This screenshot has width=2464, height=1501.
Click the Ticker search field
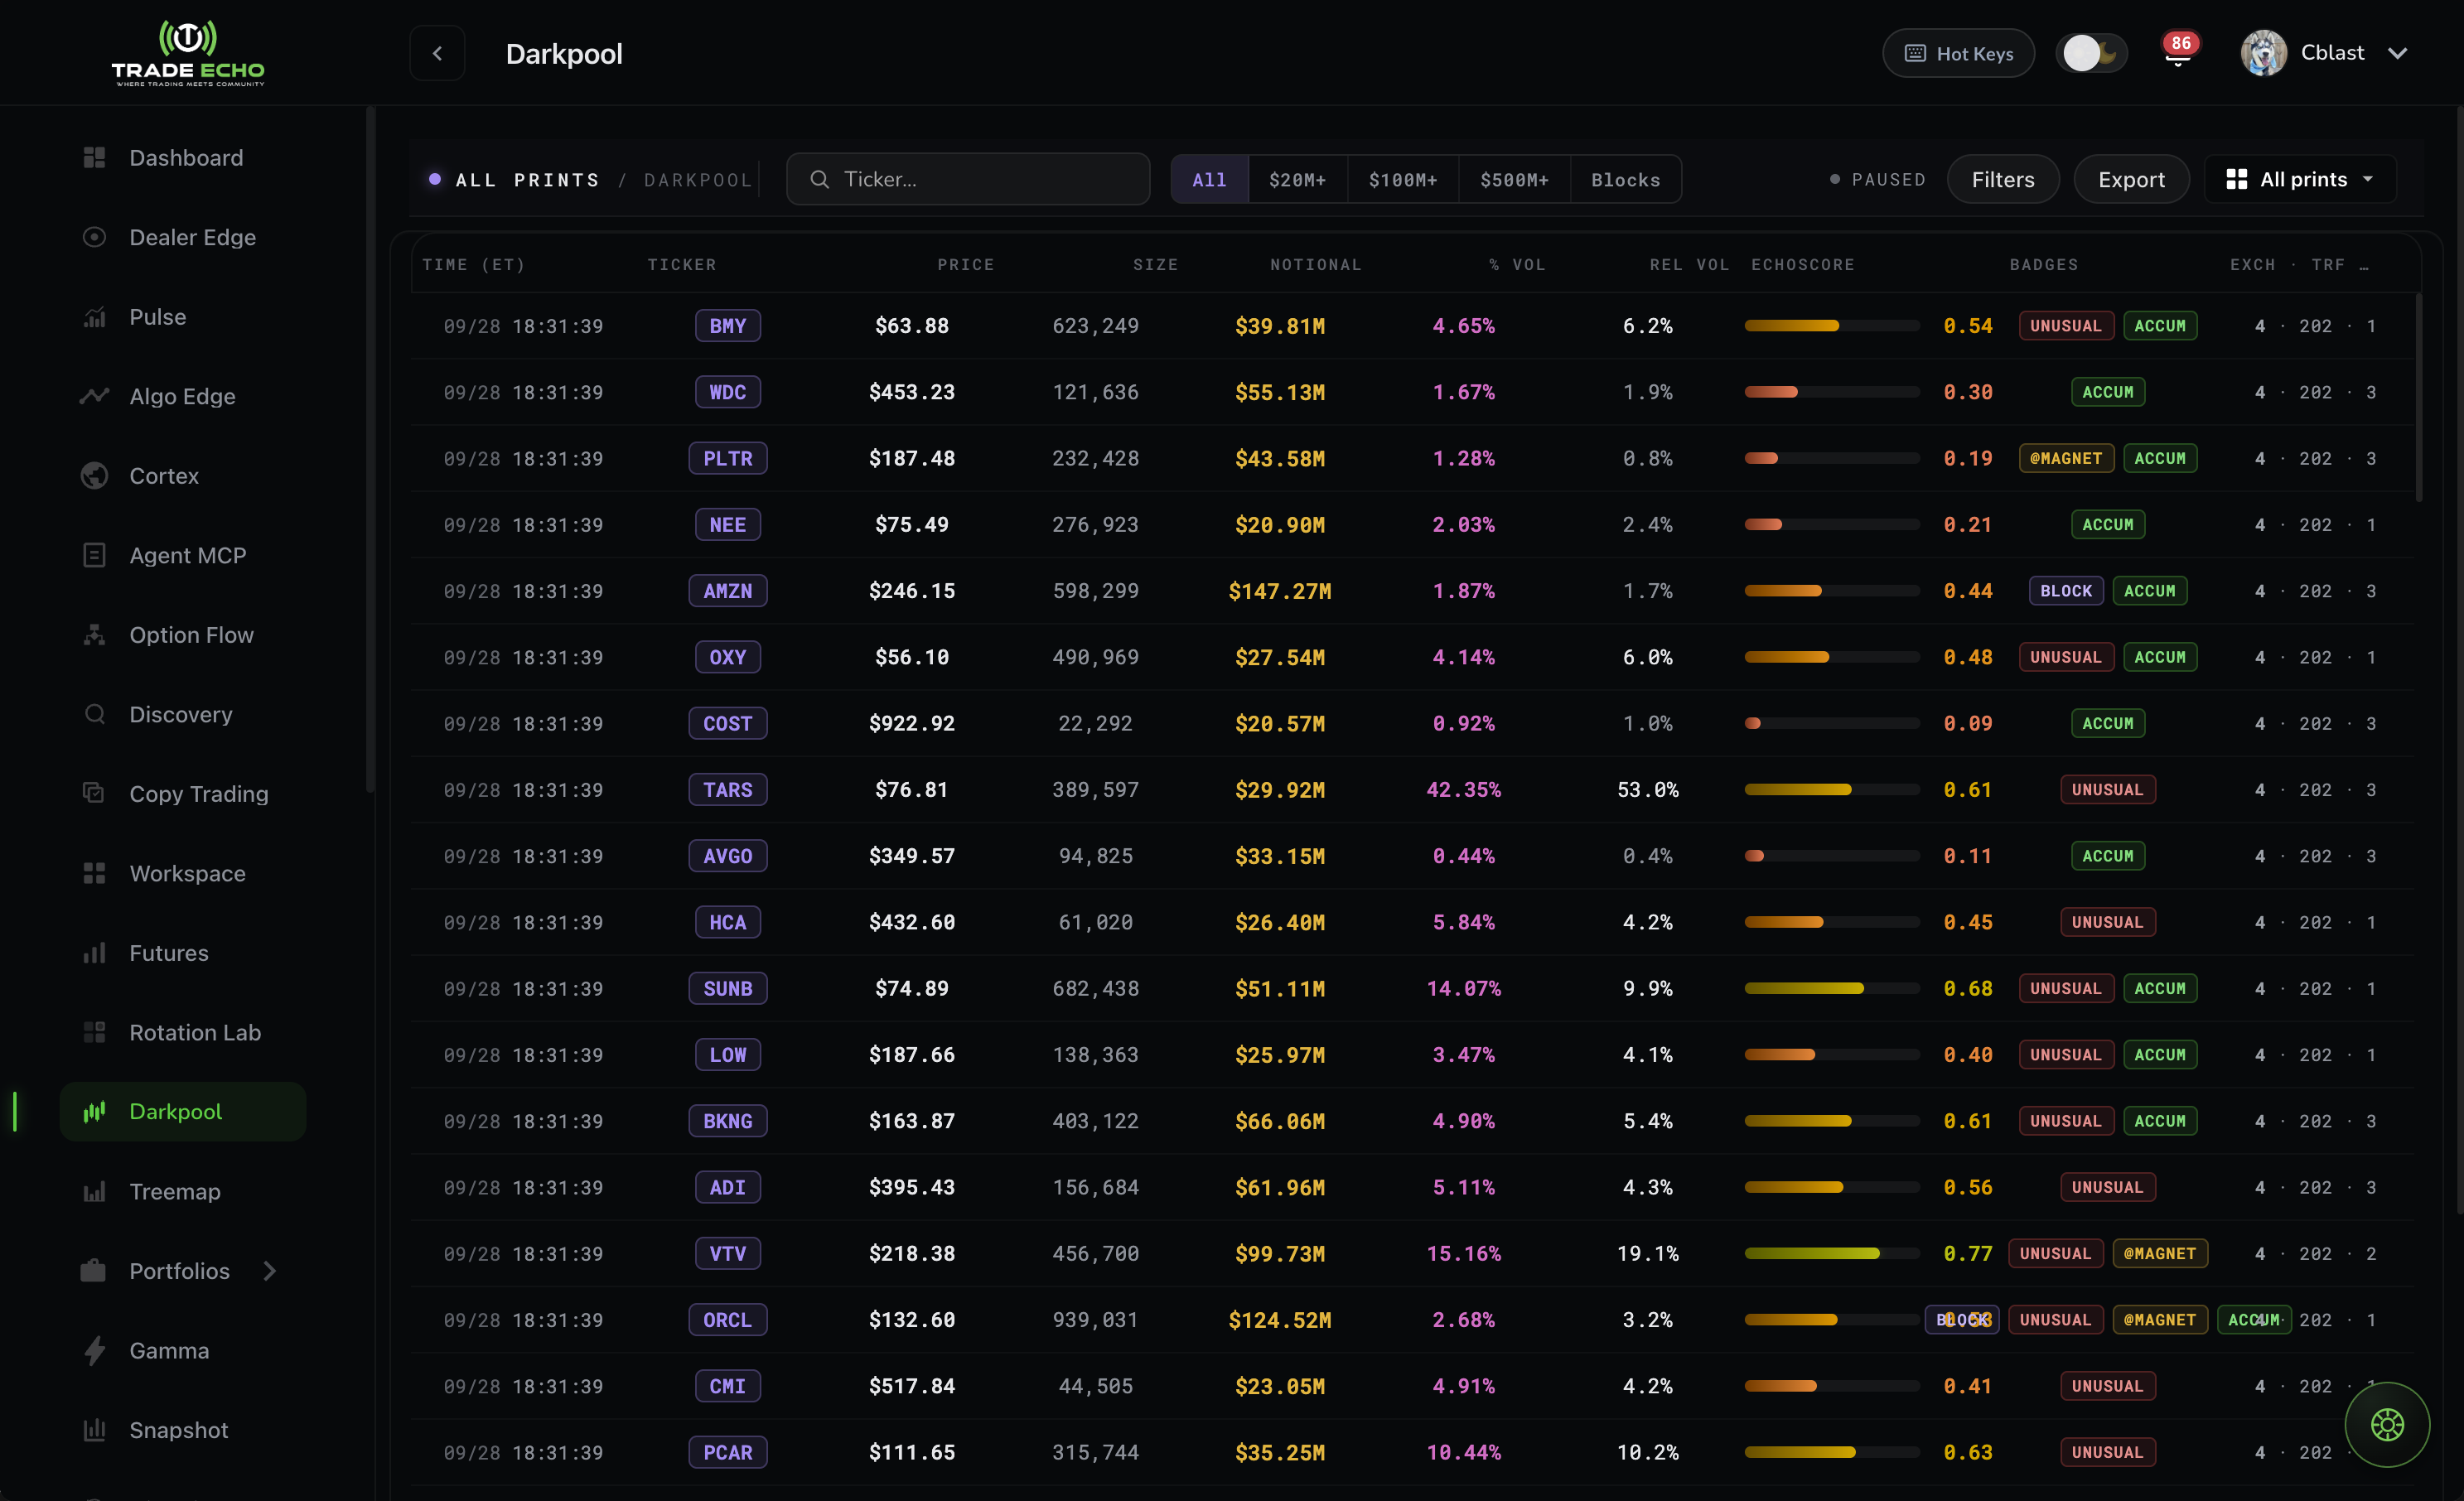click(968, 179)
